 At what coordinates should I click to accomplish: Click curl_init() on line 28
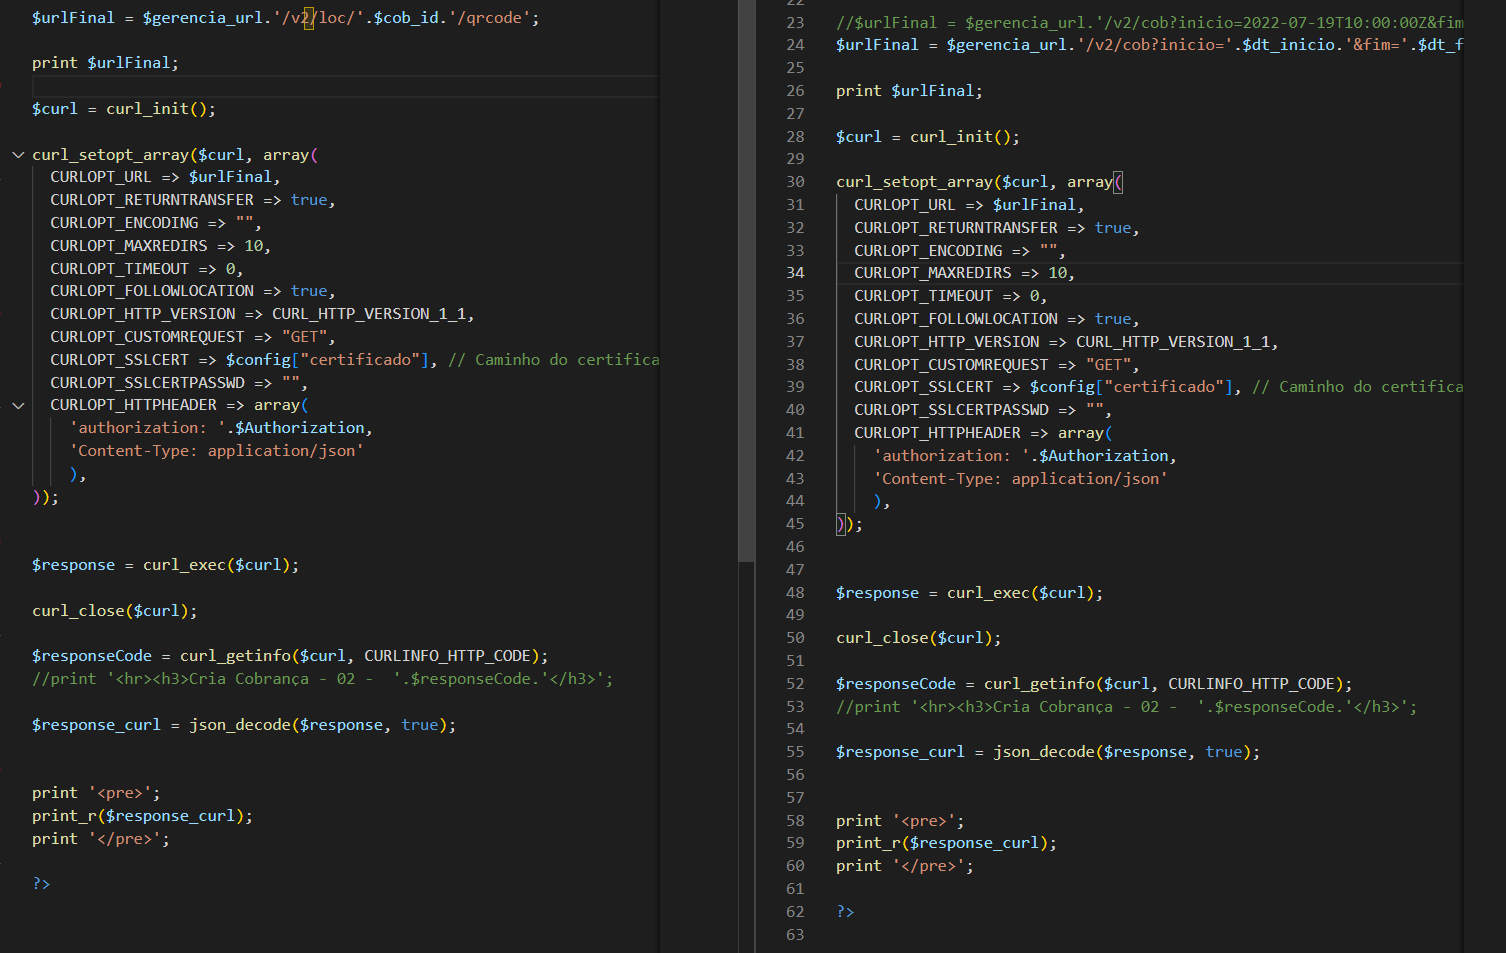[x=960, y=137]
